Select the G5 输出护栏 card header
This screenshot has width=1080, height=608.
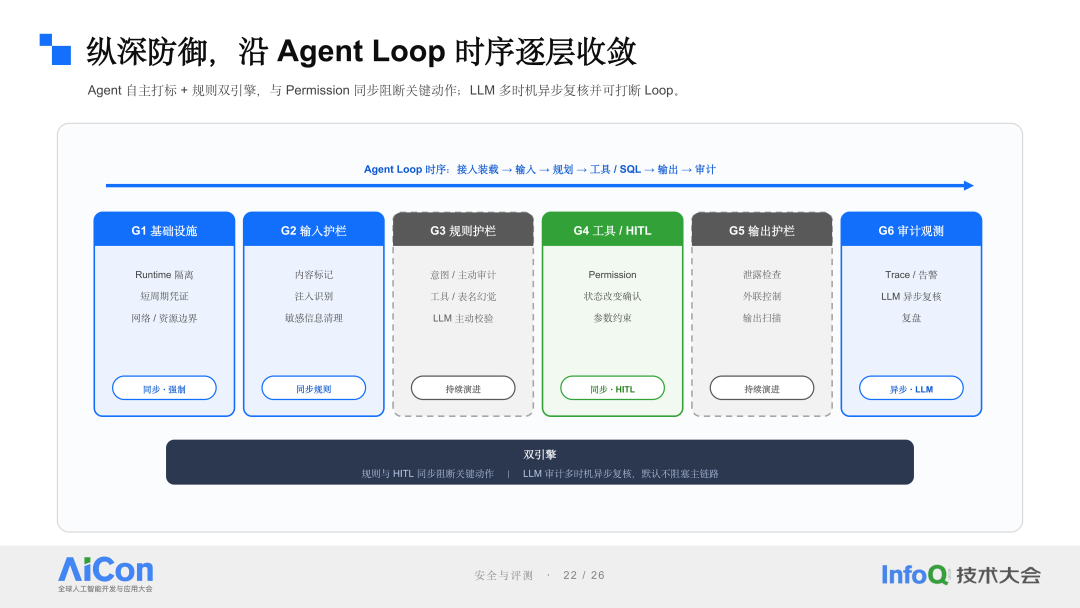pos(762,229)
